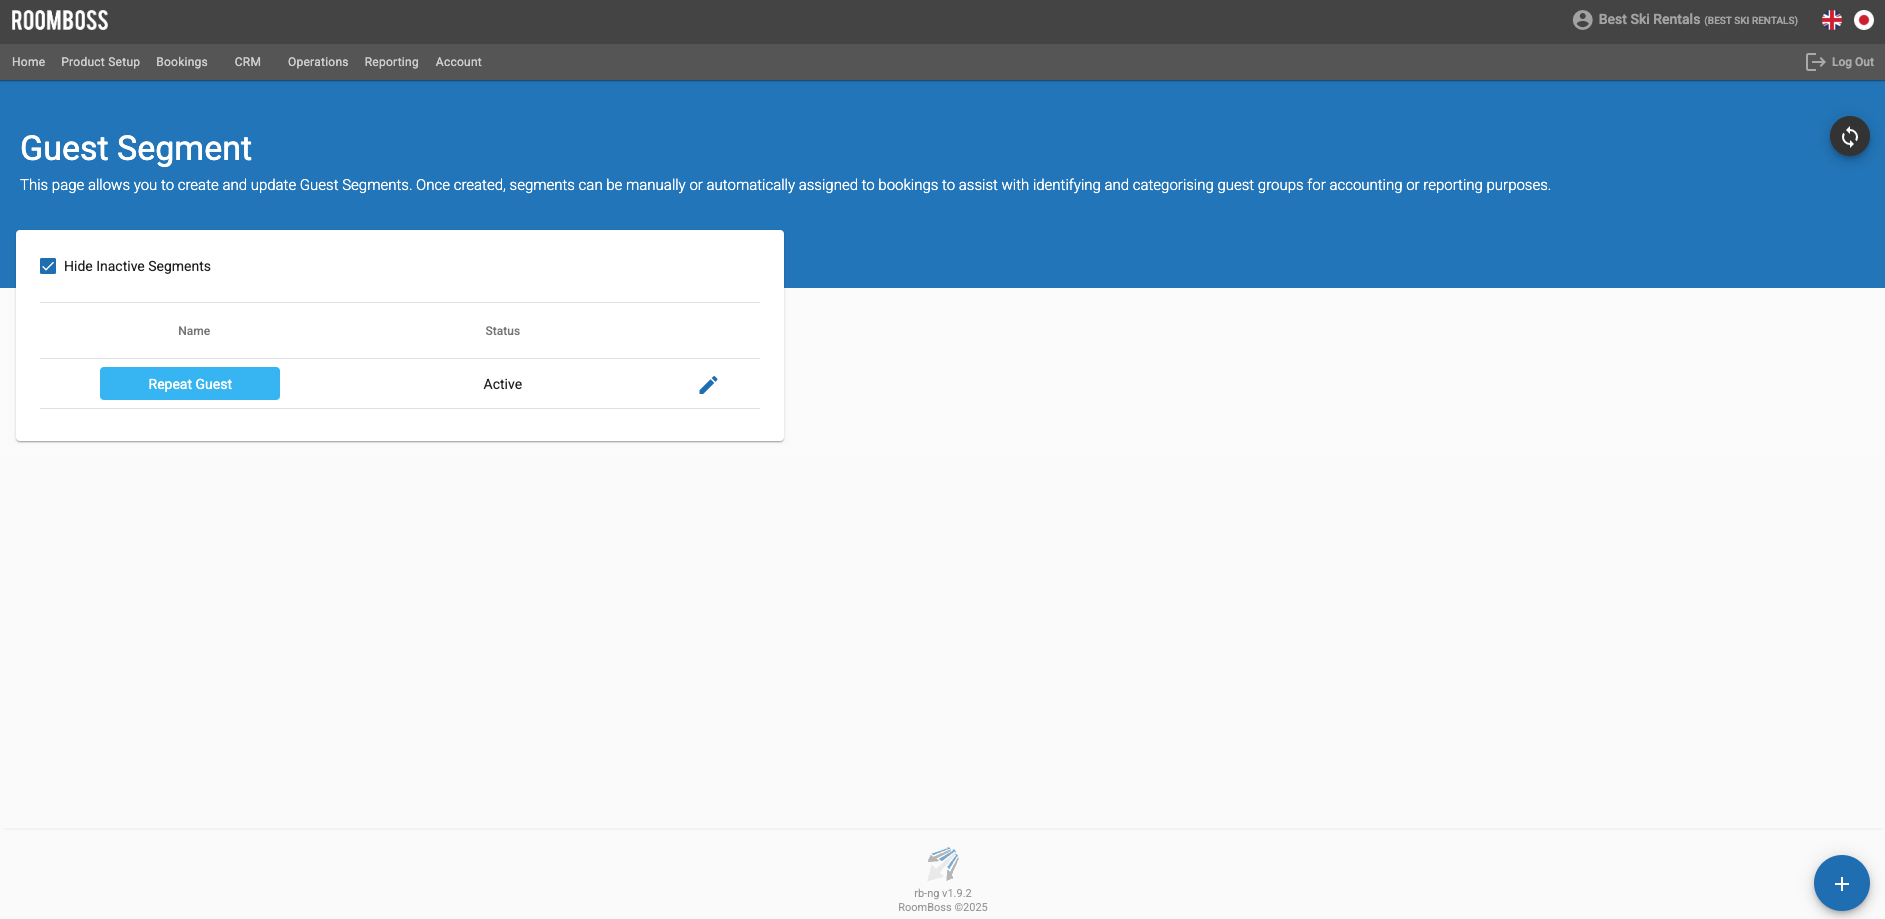Click the Repeat Guest segment button
1885x919 pixels.
coord(190,384)
